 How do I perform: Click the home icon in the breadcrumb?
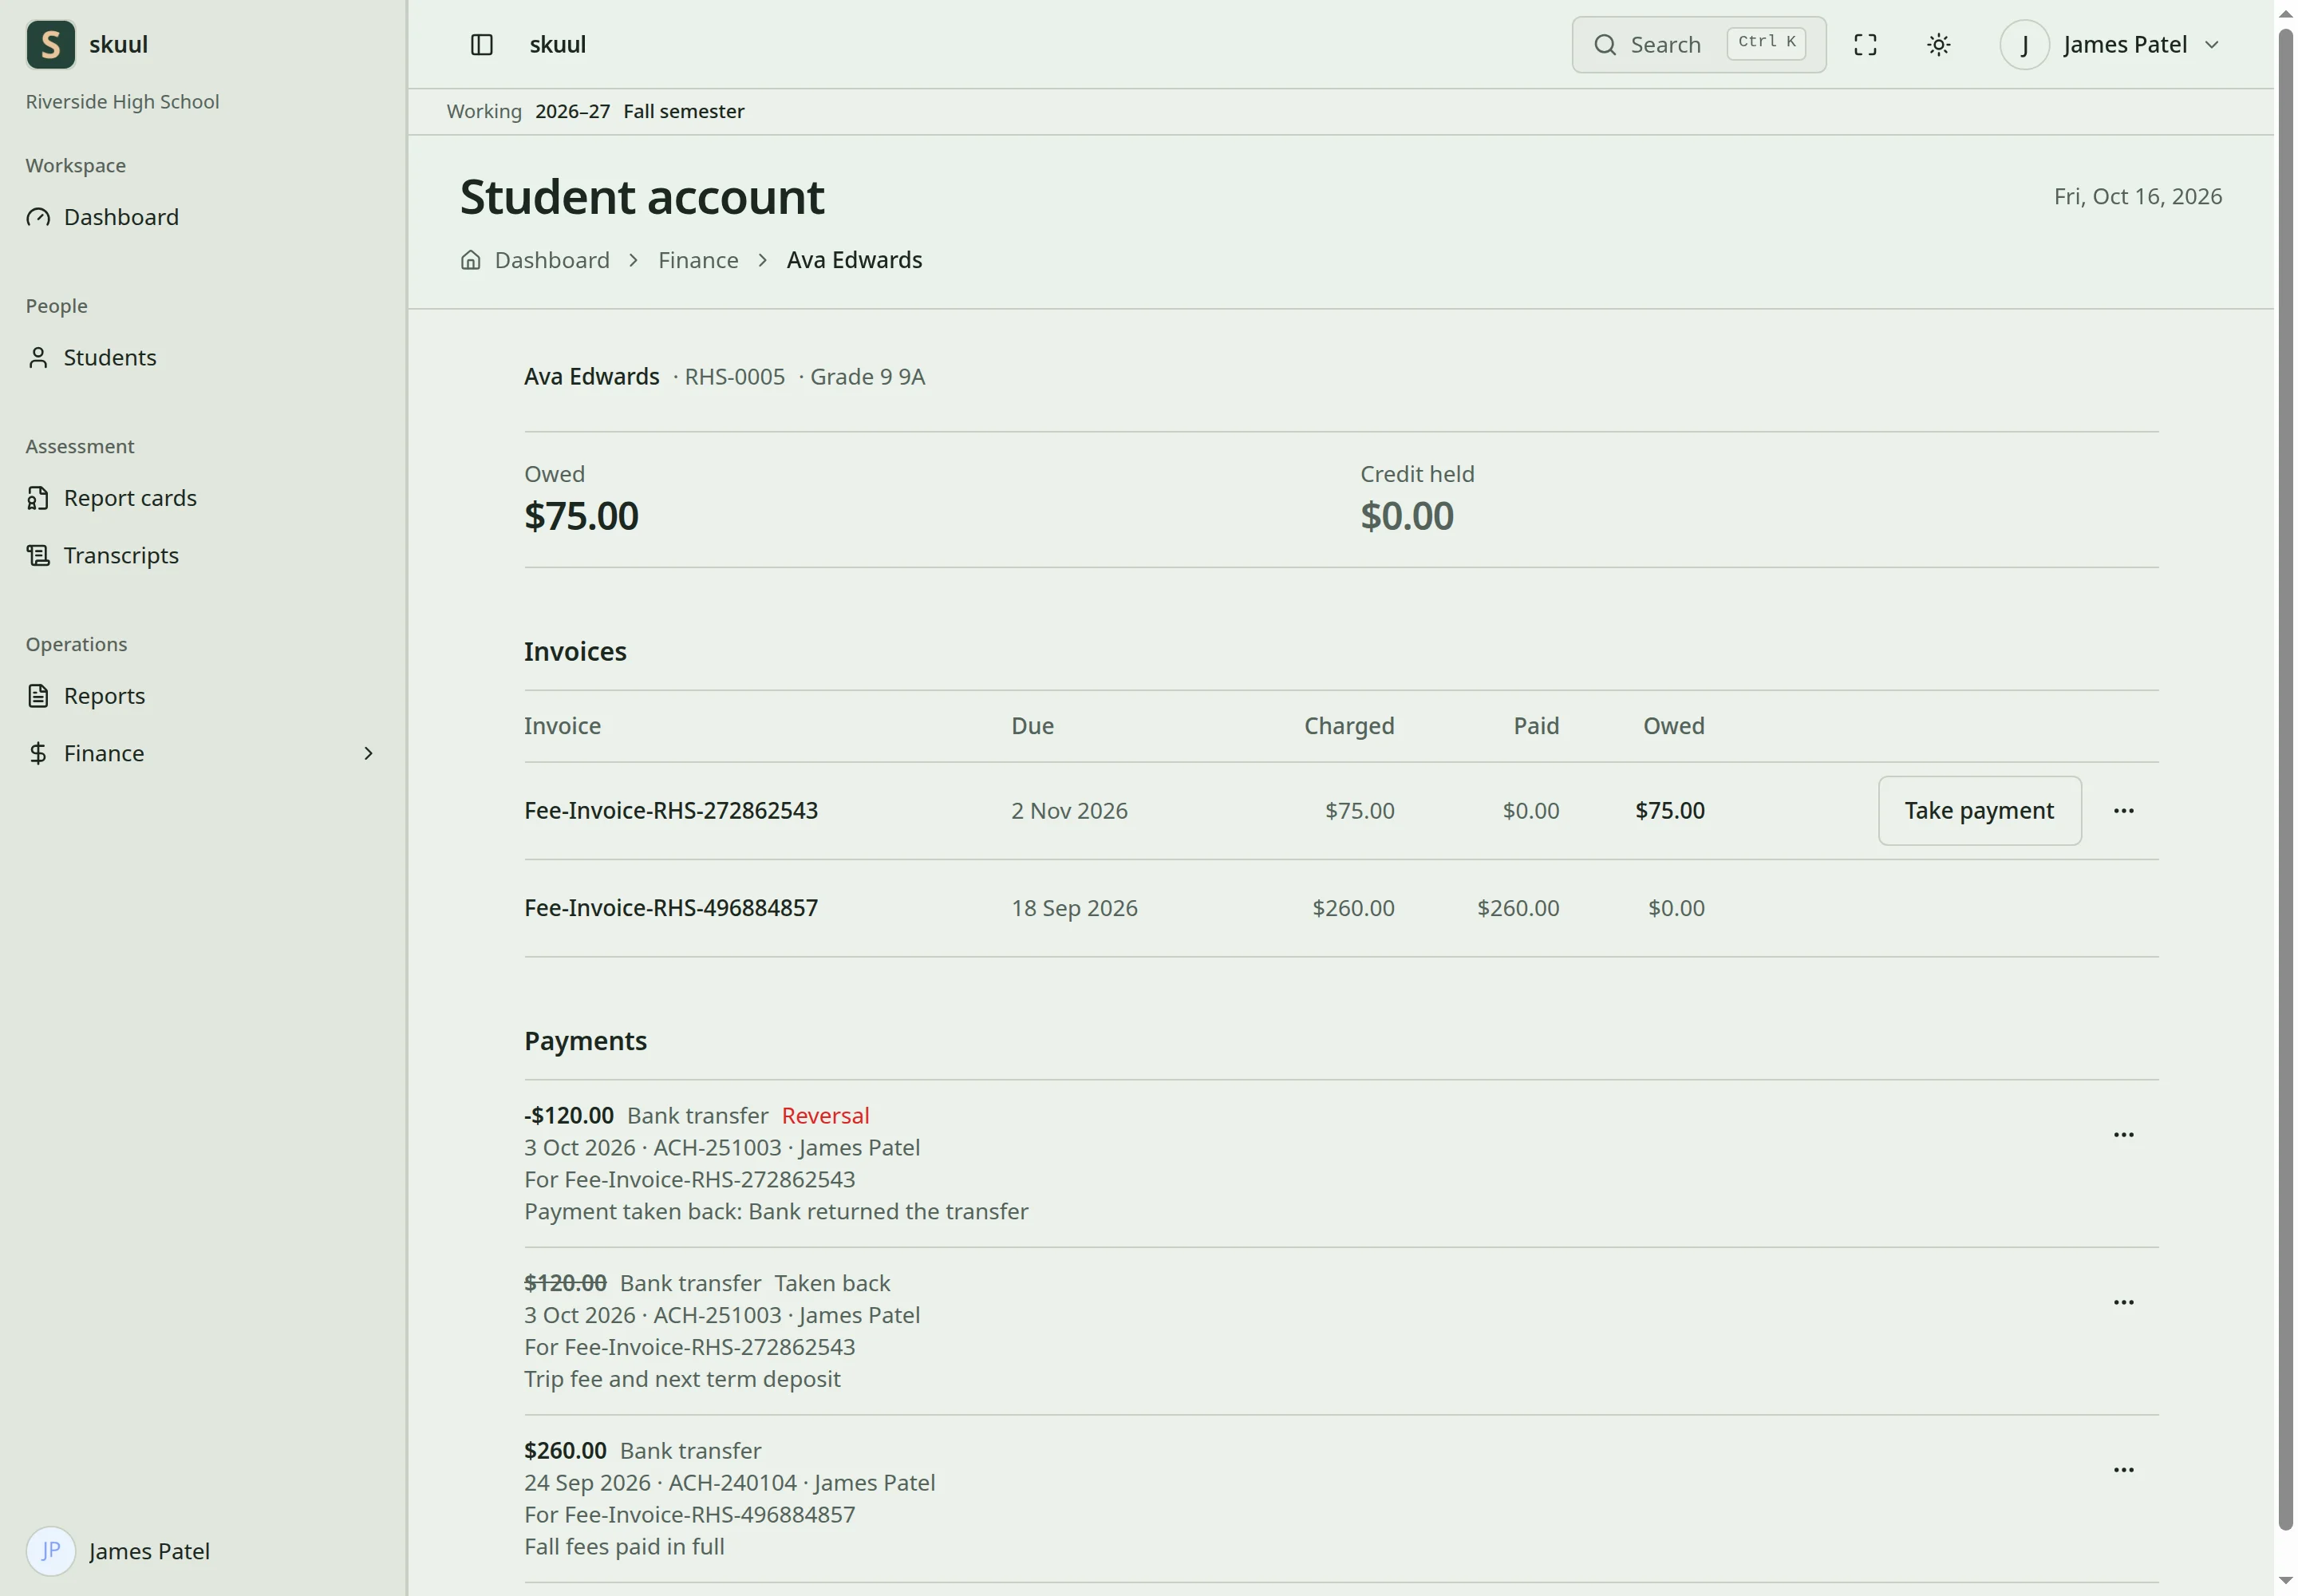pyautogui.click(x=470, y=260)
